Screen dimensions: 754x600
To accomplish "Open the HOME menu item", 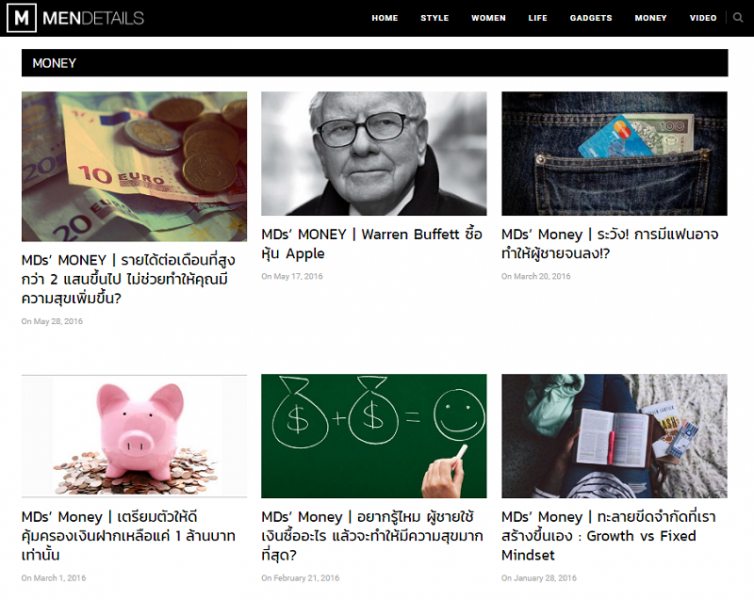I will (385, 18).
